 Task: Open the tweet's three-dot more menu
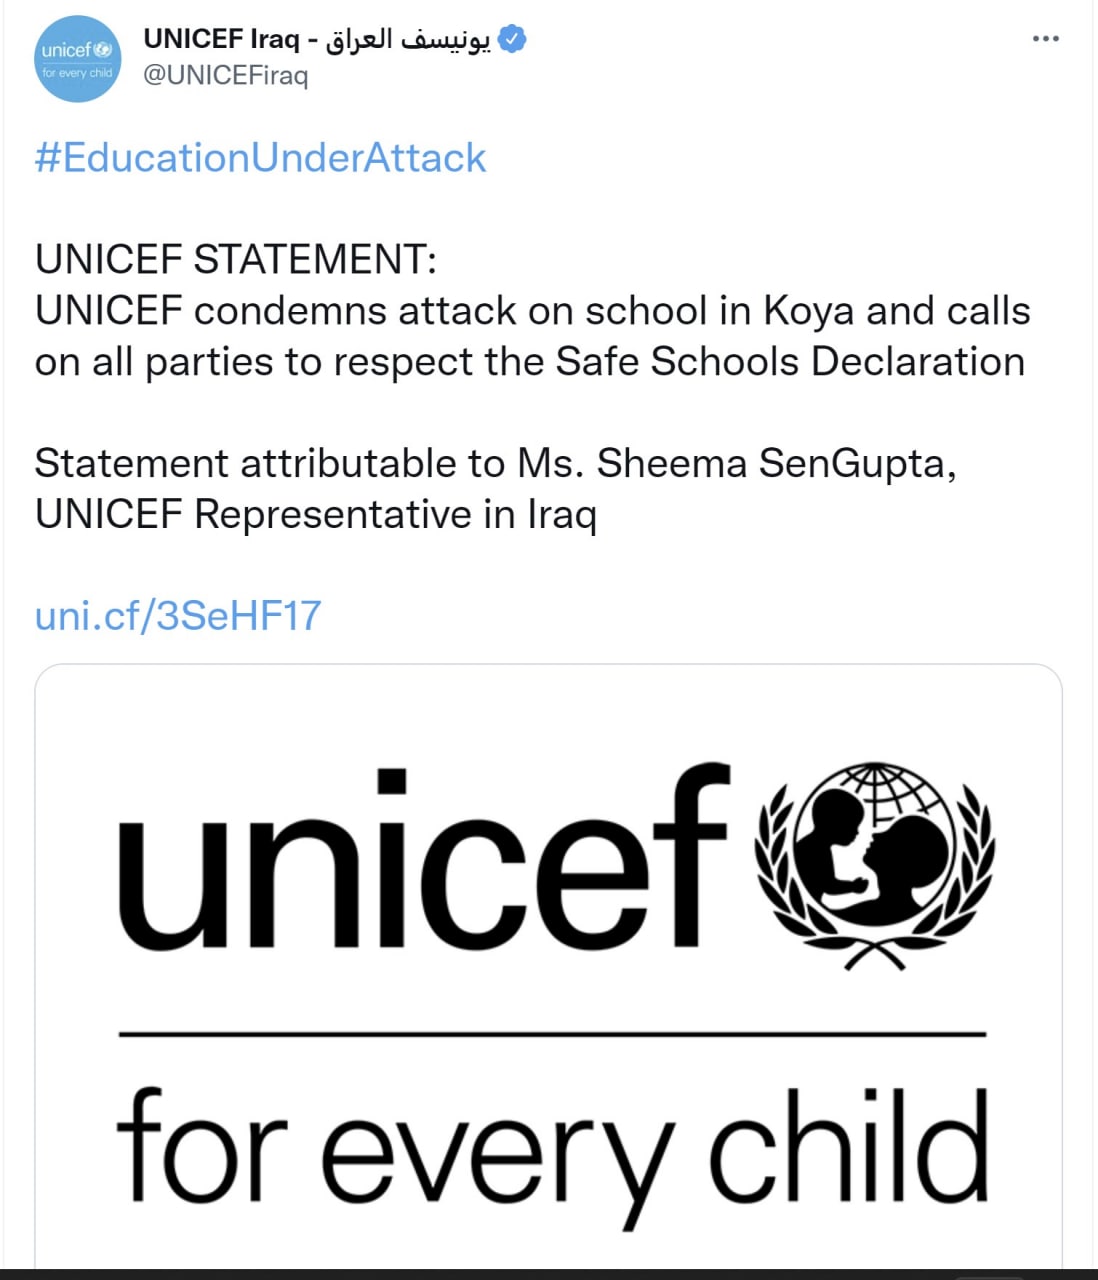coord(1045,39)
